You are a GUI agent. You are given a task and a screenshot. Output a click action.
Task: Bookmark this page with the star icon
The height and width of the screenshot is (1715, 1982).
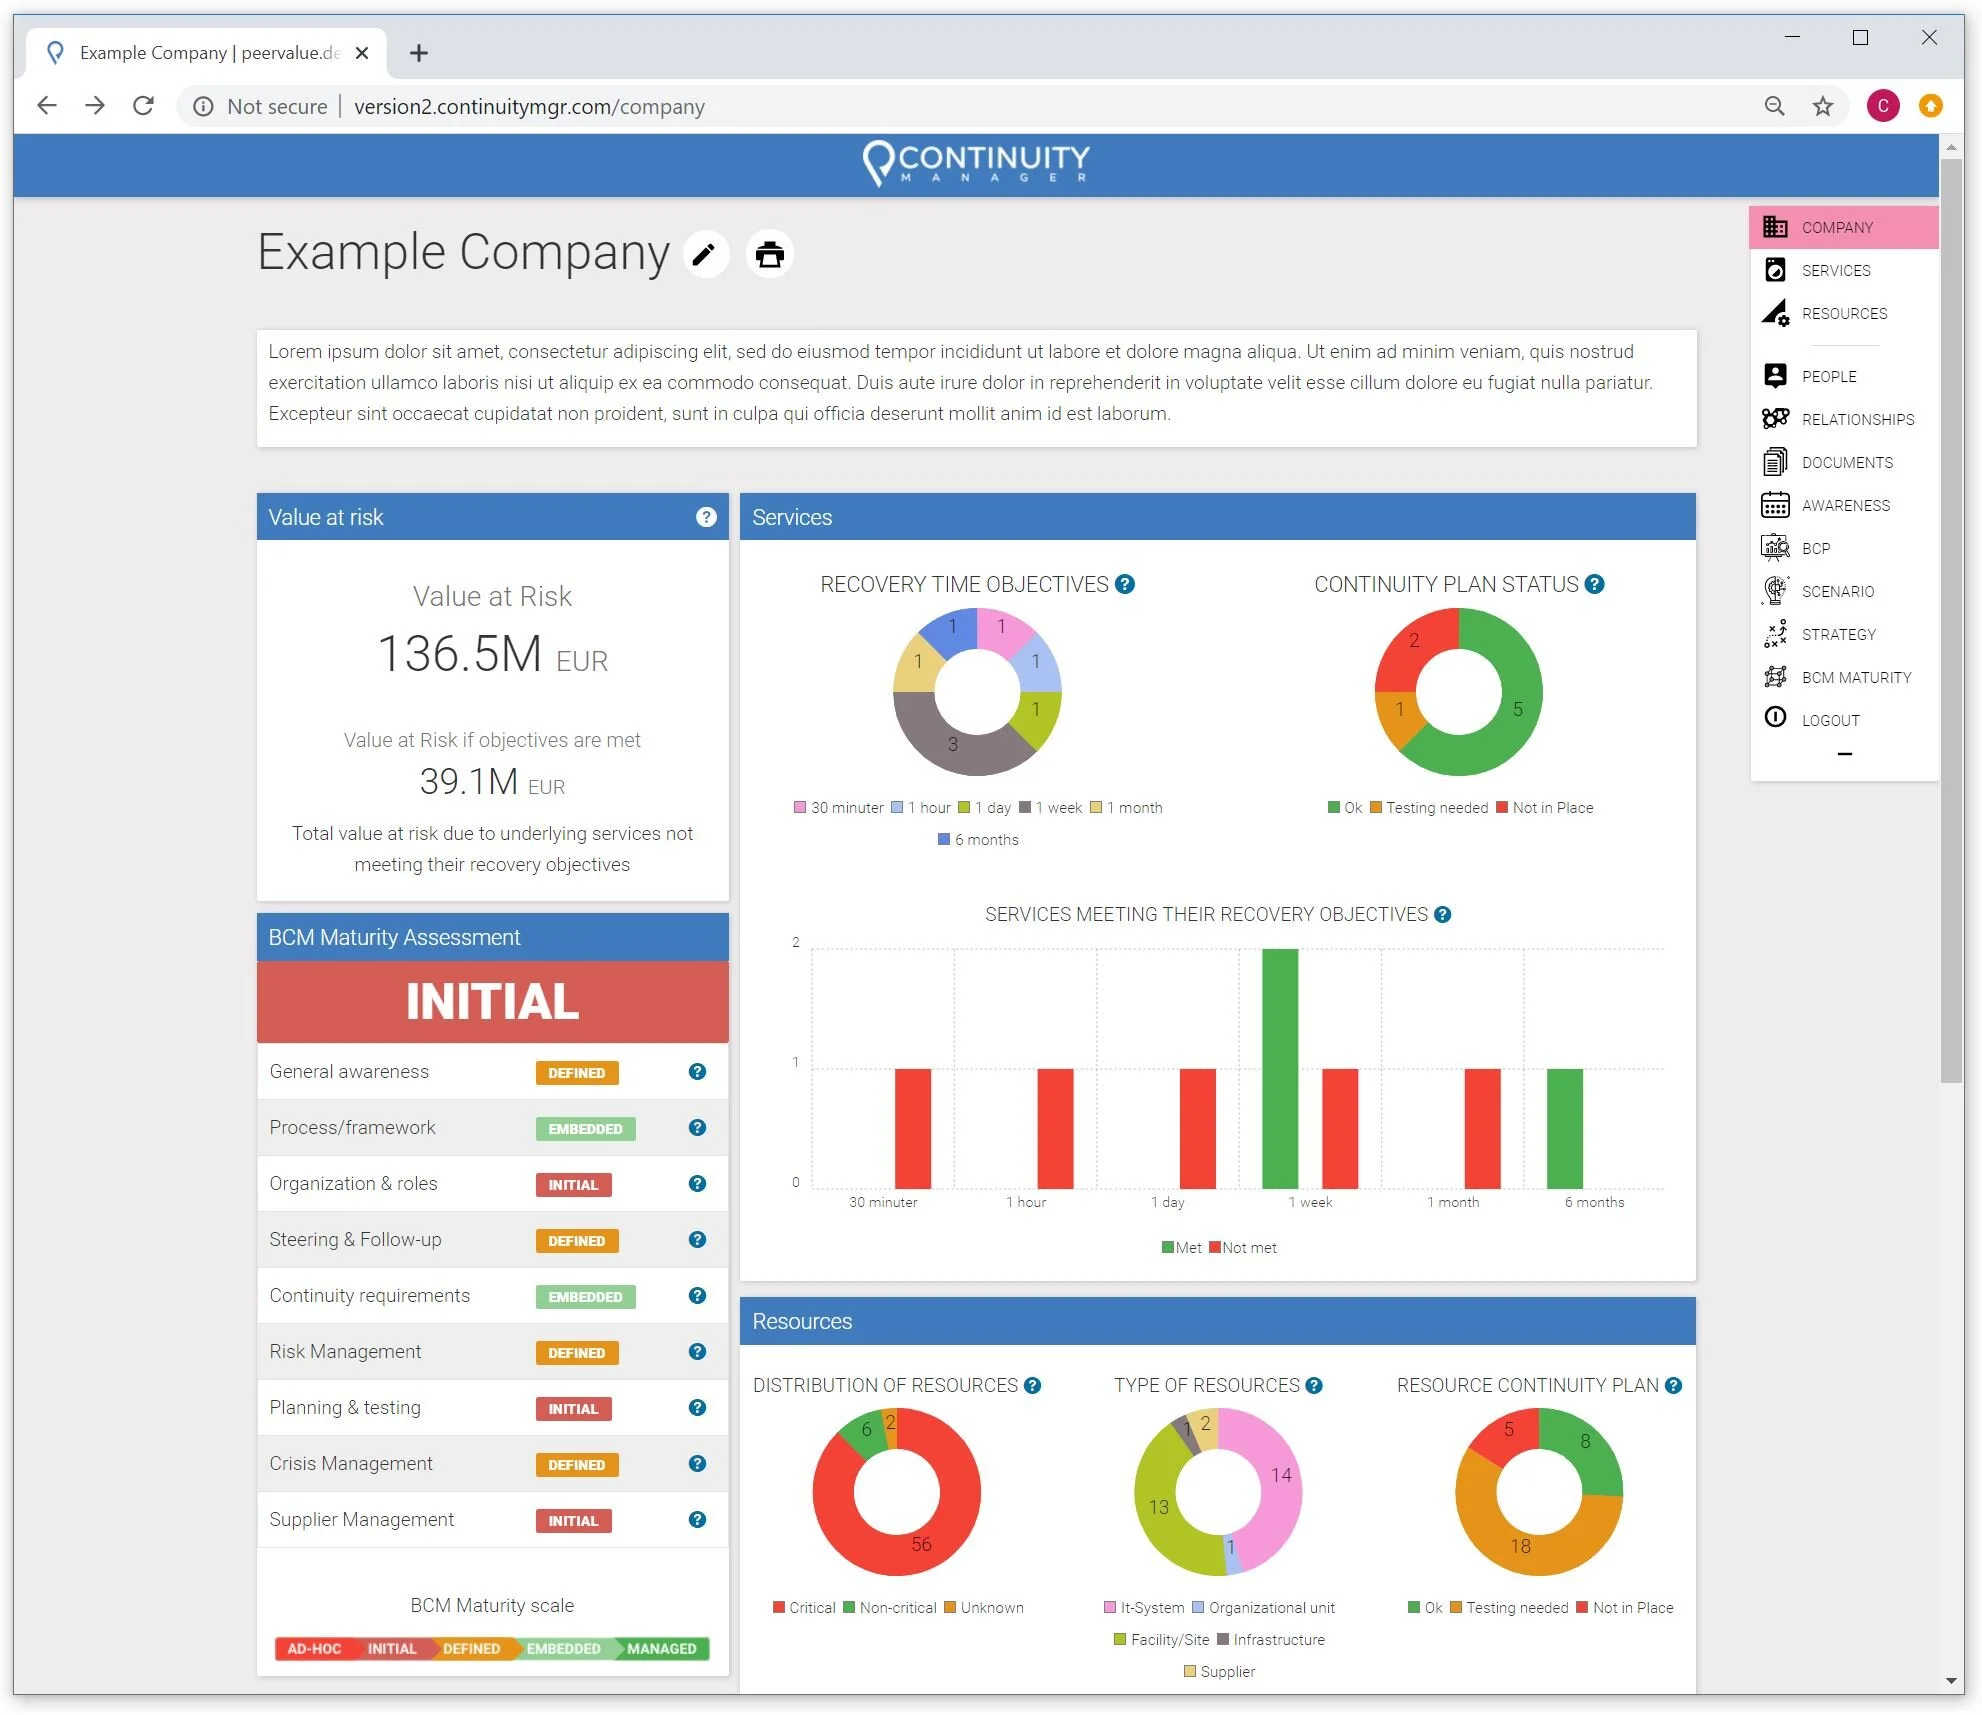tap(1823, 106)
